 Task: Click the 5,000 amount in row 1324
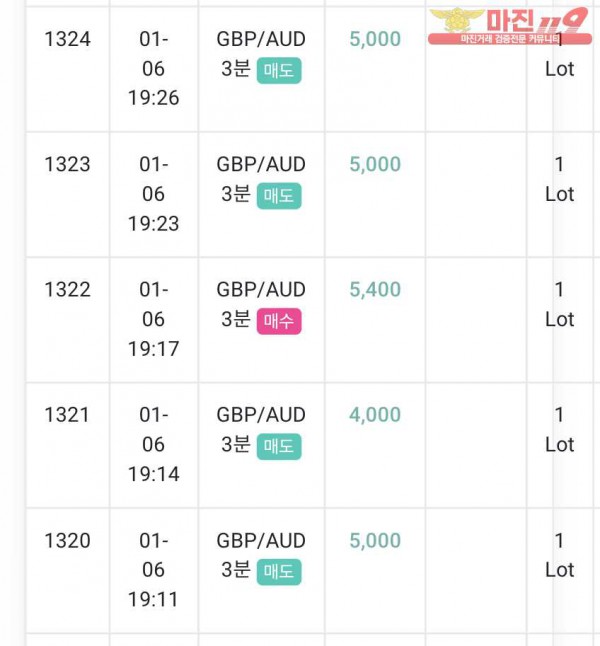375,39
